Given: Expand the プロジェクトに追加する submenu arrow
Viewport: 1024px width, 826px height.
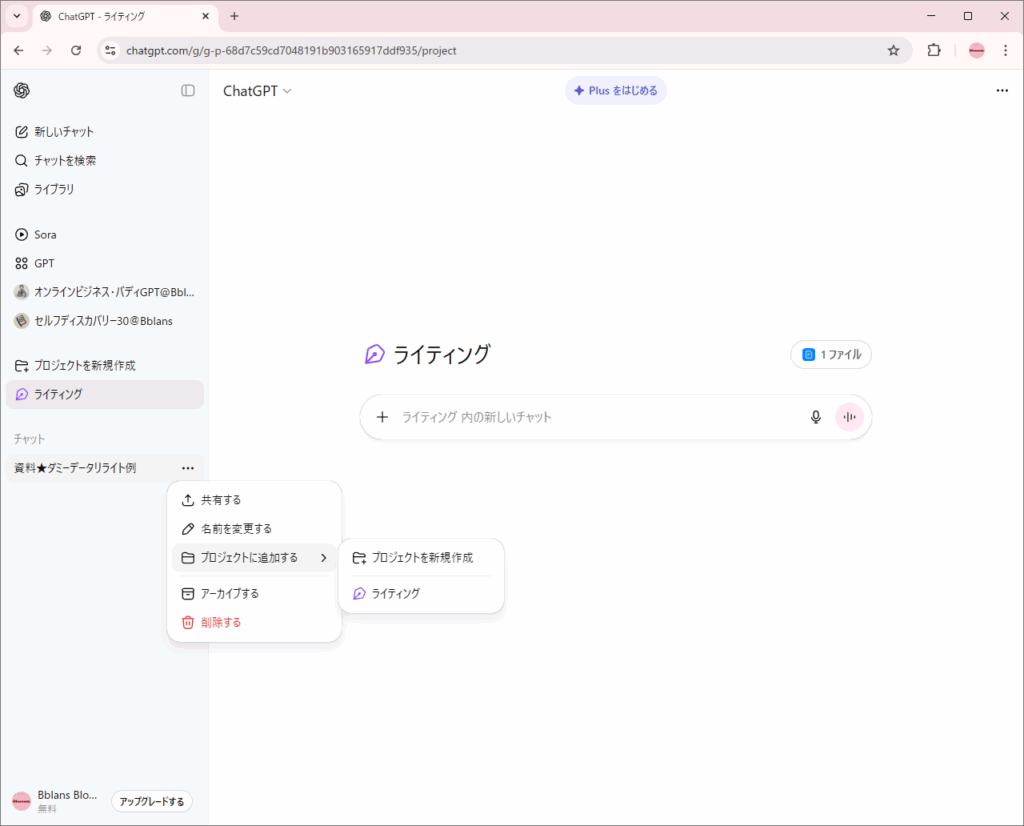Looking at the screenshot, I should coord(323,558).
